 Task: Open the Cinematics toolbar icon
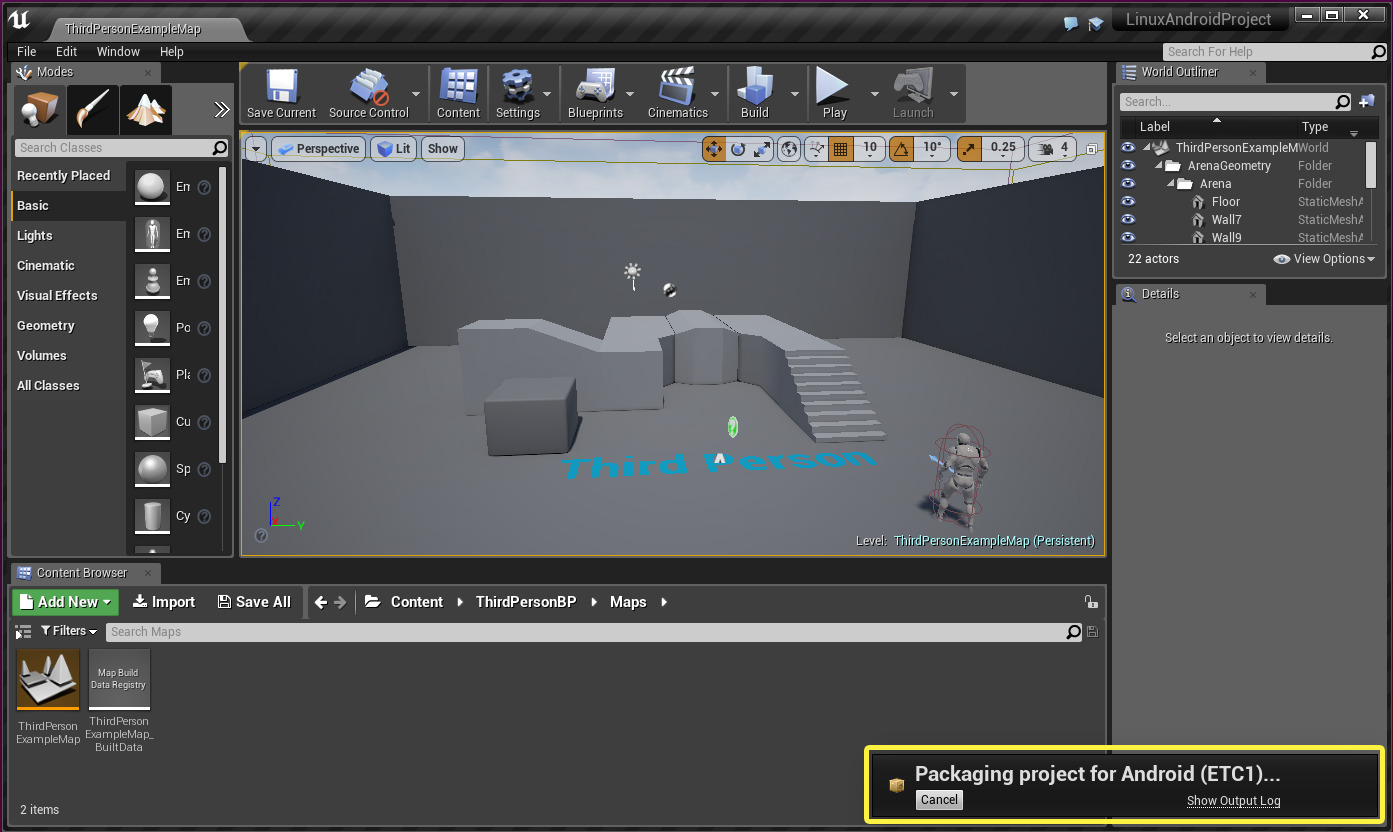677,93
